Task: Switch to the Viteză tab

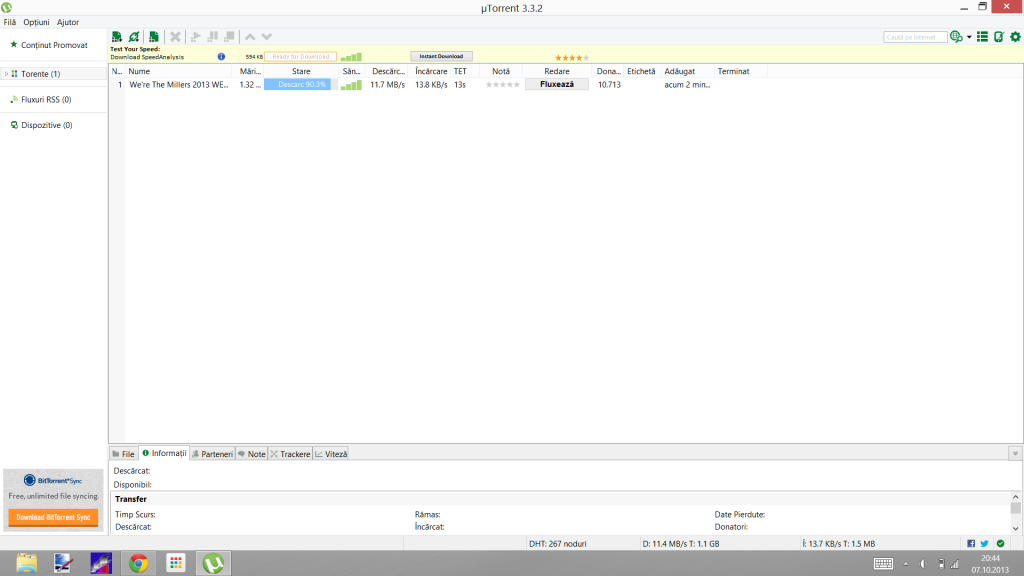Action: pos(331,454)
